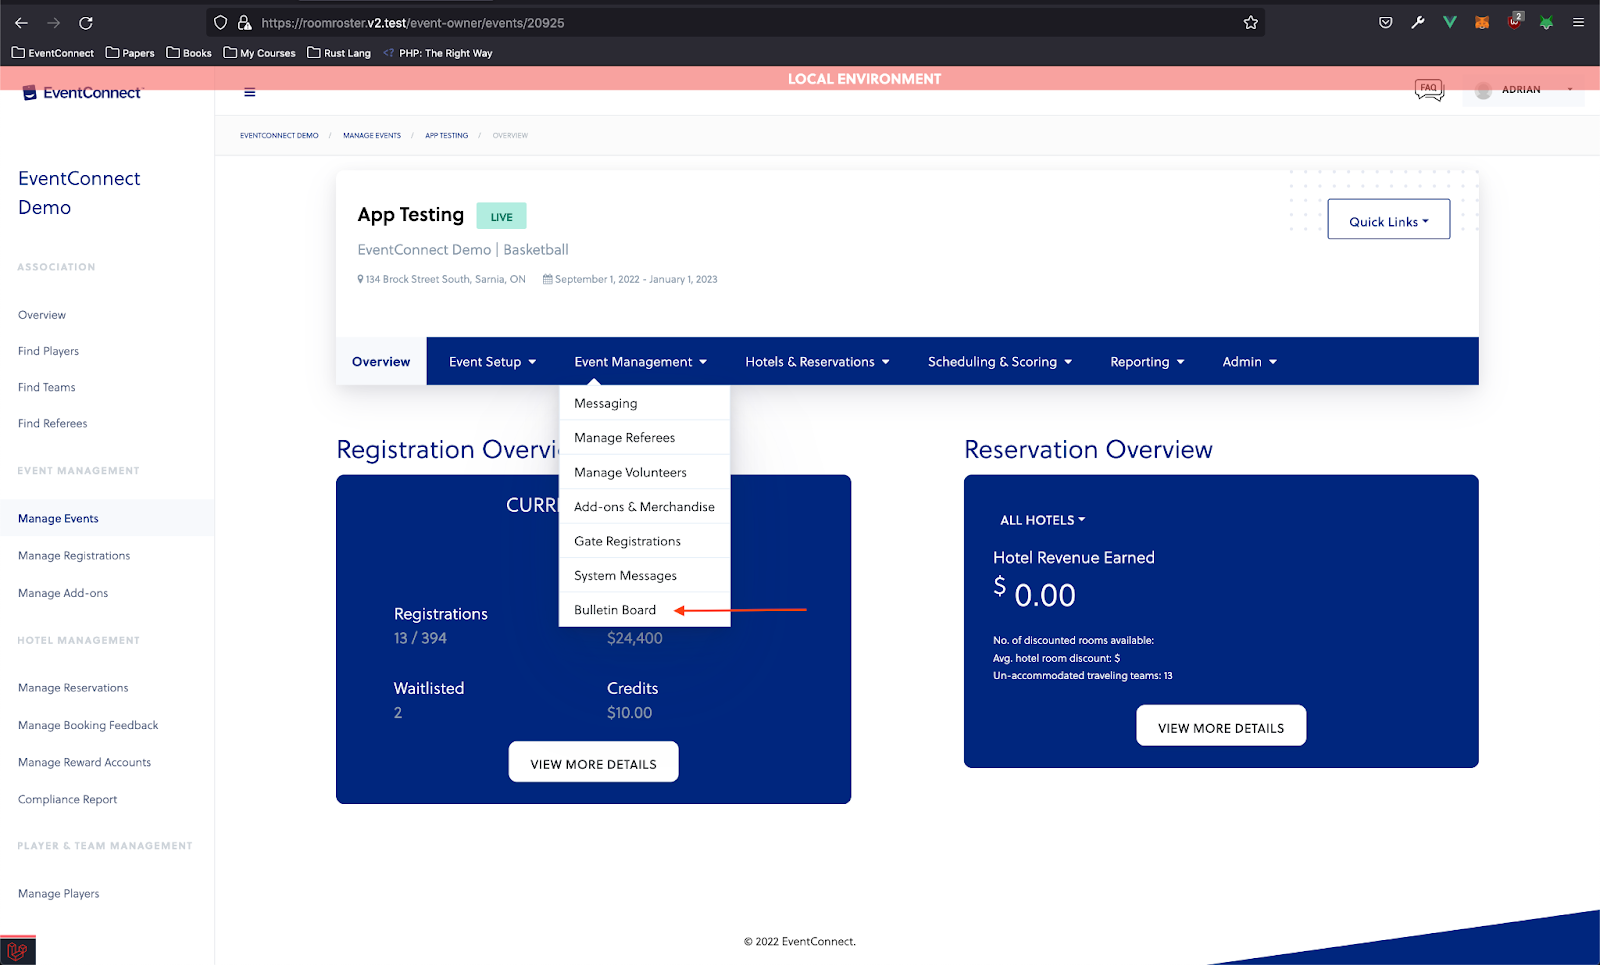Open the Papers bookmarks folder
The height and width of the screenshot is (965, 1600).
(x=130, y=53)
